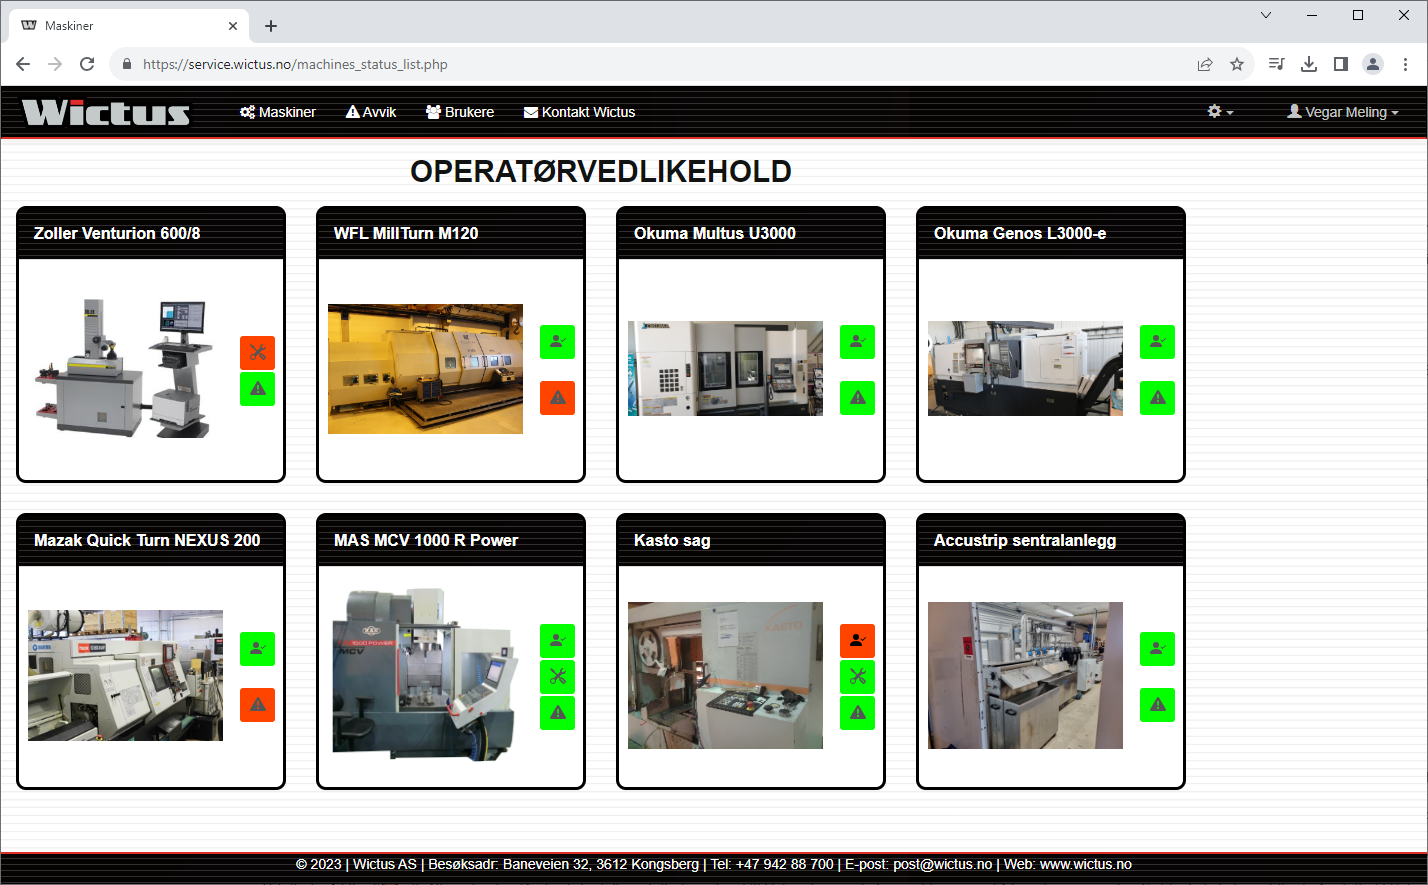The height and width of the screenshot is (885, 1428).
Task: Select Kontakt Wictus in the navbar
Action: click(580, 112)
